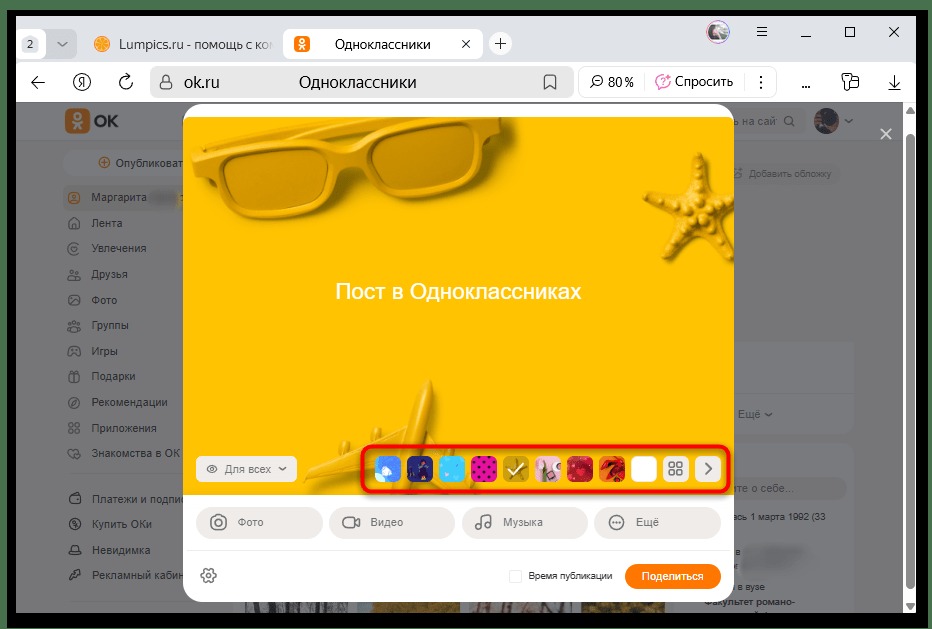
Task: Close the Одноклассники tab
Action: click(466, 44)
